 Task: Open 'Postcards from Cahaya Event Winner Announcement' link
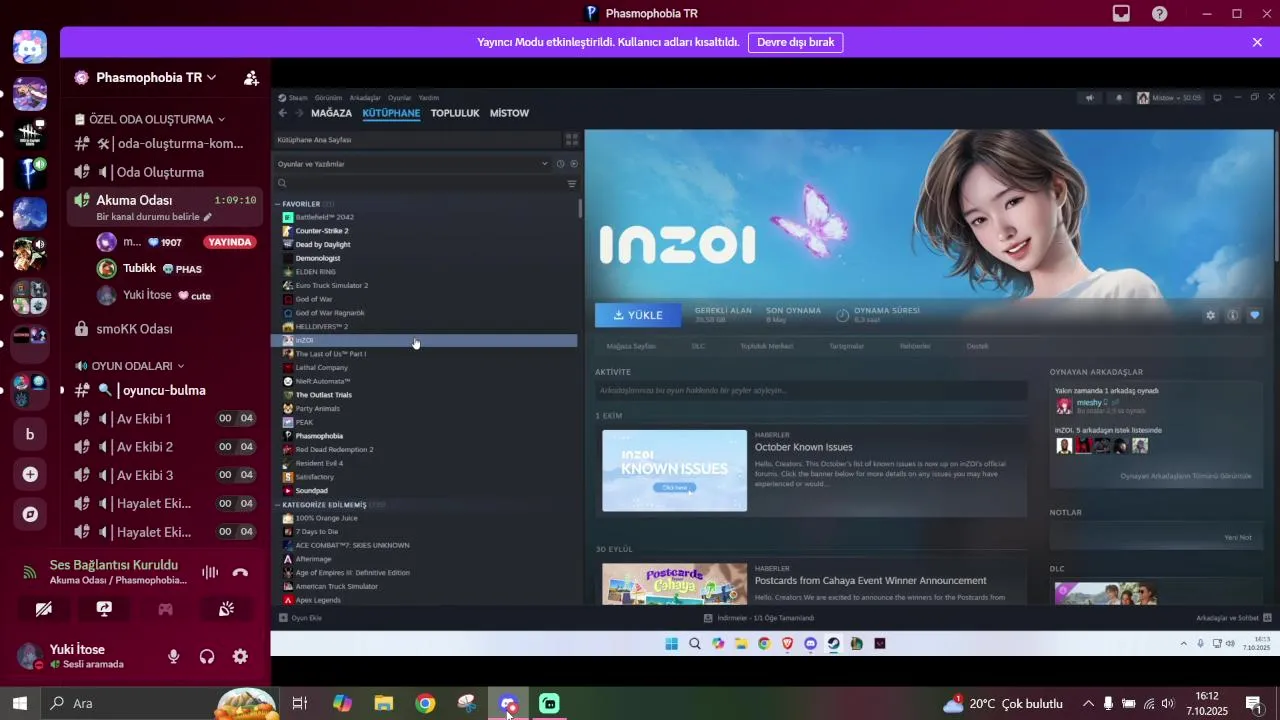(870, 580)
